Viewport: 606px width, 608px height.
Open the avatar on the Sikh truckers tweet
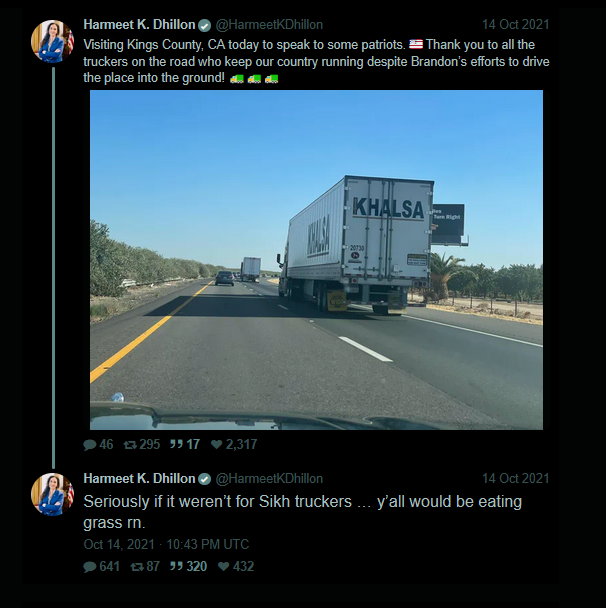point(52,495)
